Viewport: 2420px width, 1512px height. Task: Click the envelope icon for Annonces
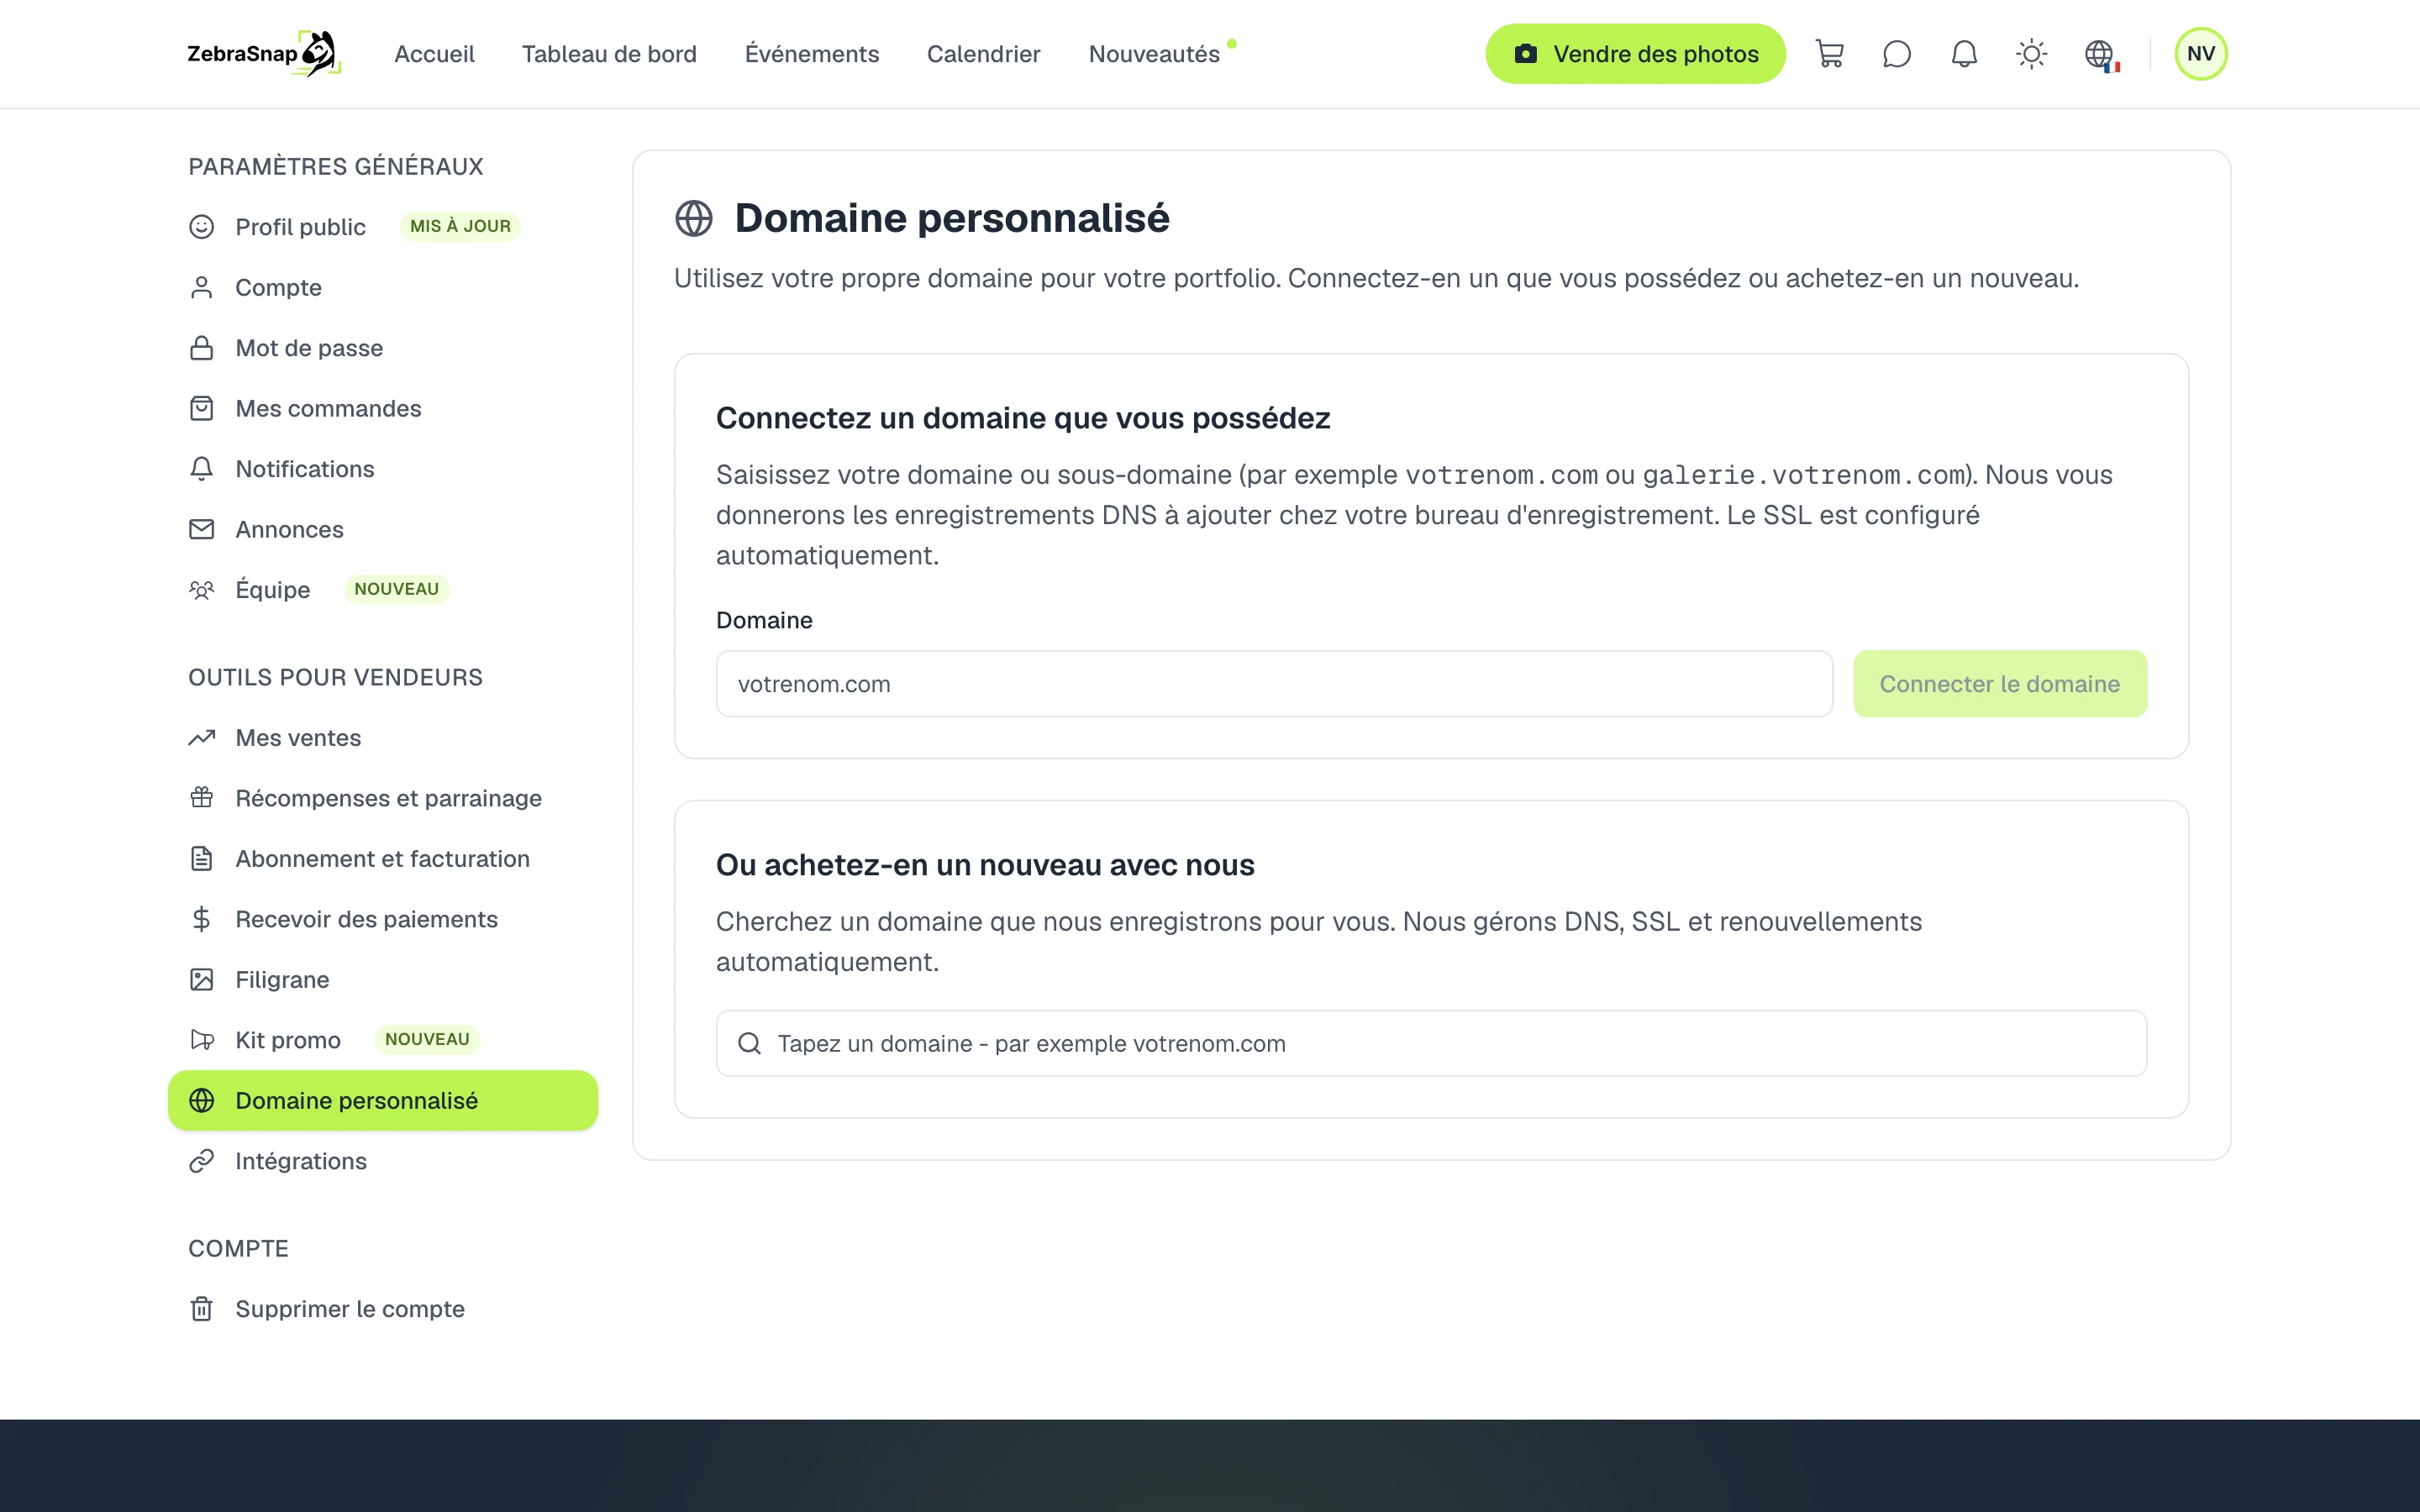pyautogui.click(x=202, y=530)
